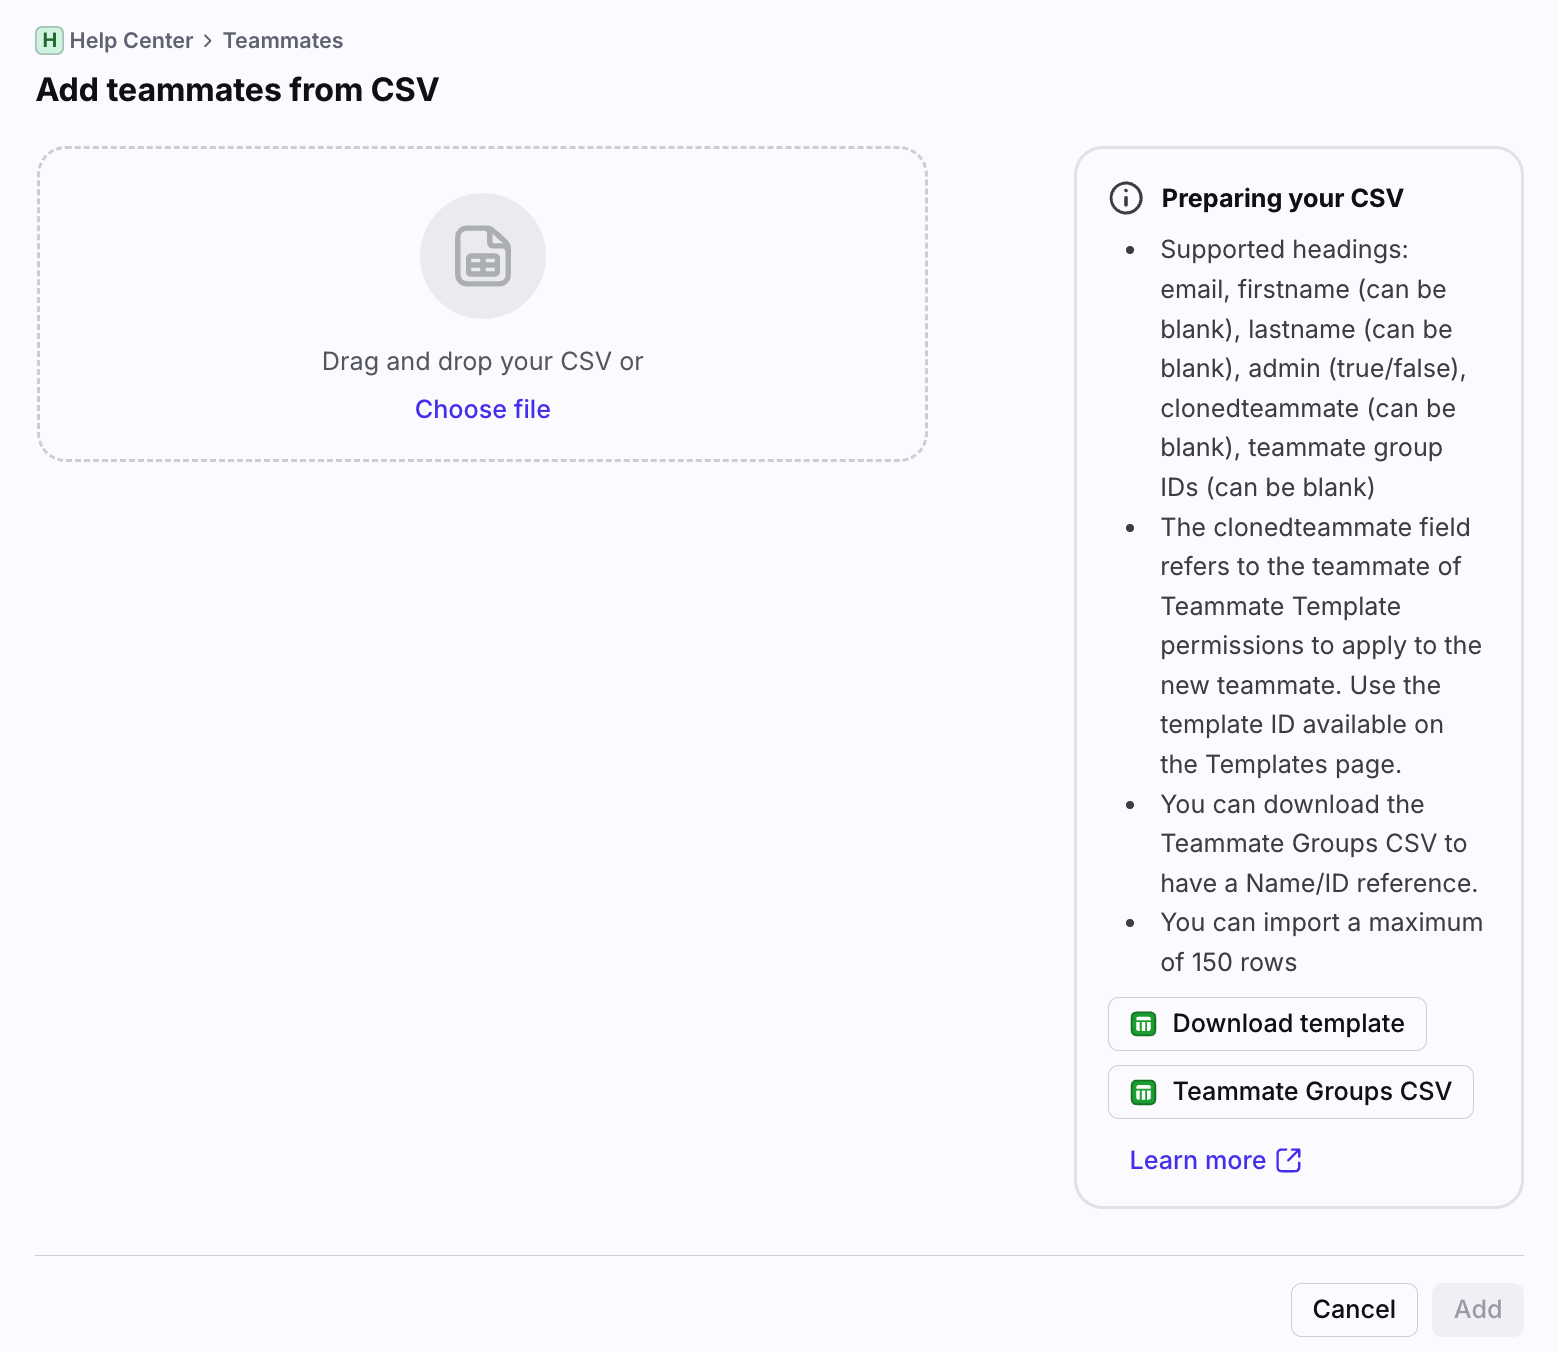
Task: Click the spreadsheet icon on Teammate Groups CSV
Action: pos(1143,1092)
